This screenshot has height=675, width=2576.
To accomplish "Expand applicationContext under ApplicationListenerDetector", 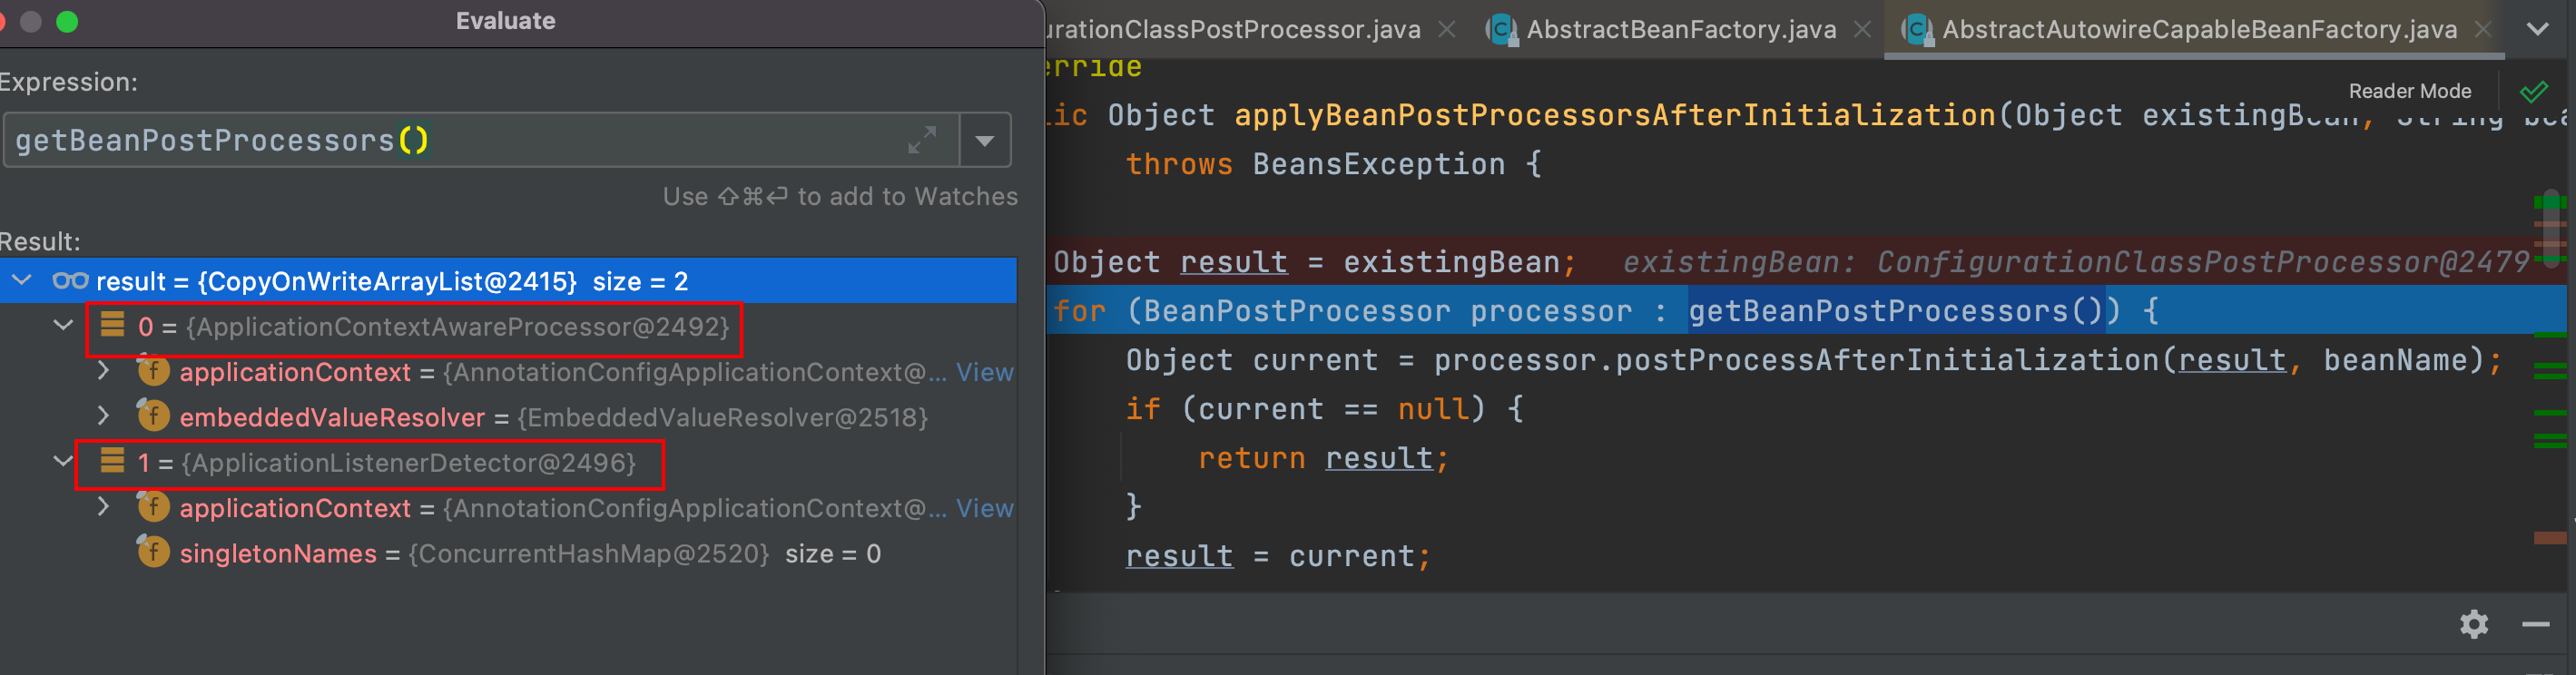I will (103, 507).
